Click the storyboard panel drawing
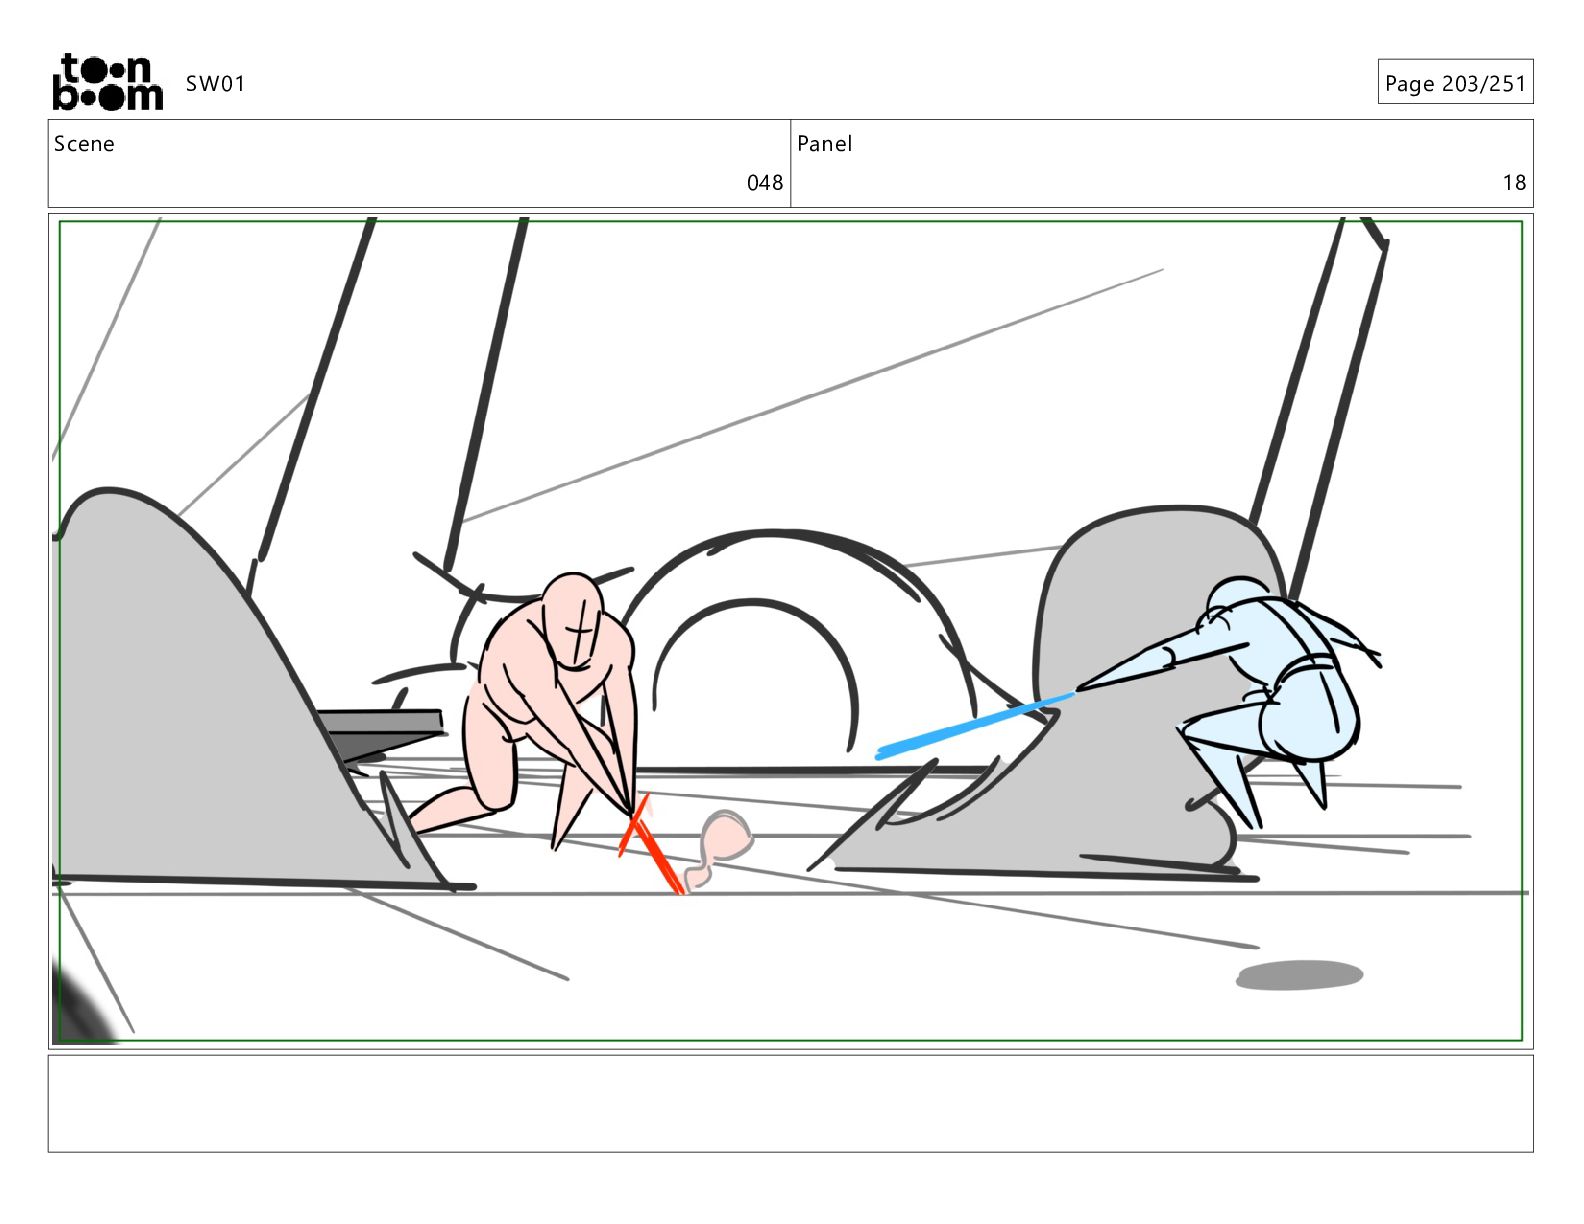Viewport: 1584px width, 1224px height. pos(791,631)
